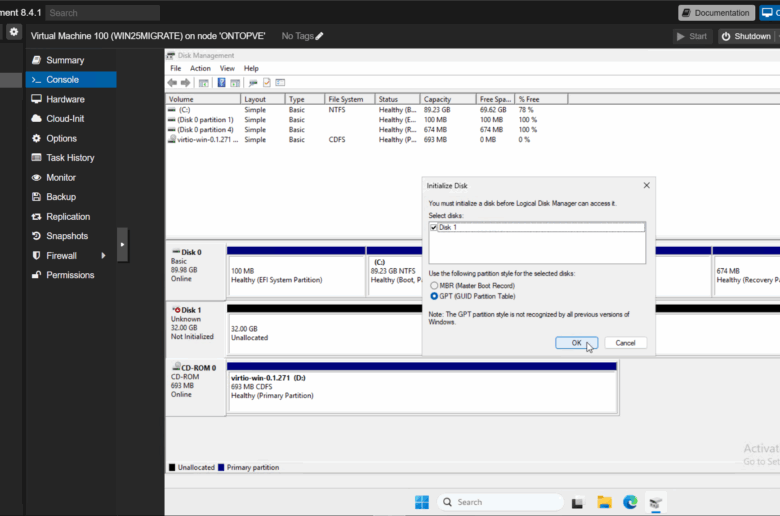Sort by the Status column header
Screen dimensions: 780x516
click(397, 99)
